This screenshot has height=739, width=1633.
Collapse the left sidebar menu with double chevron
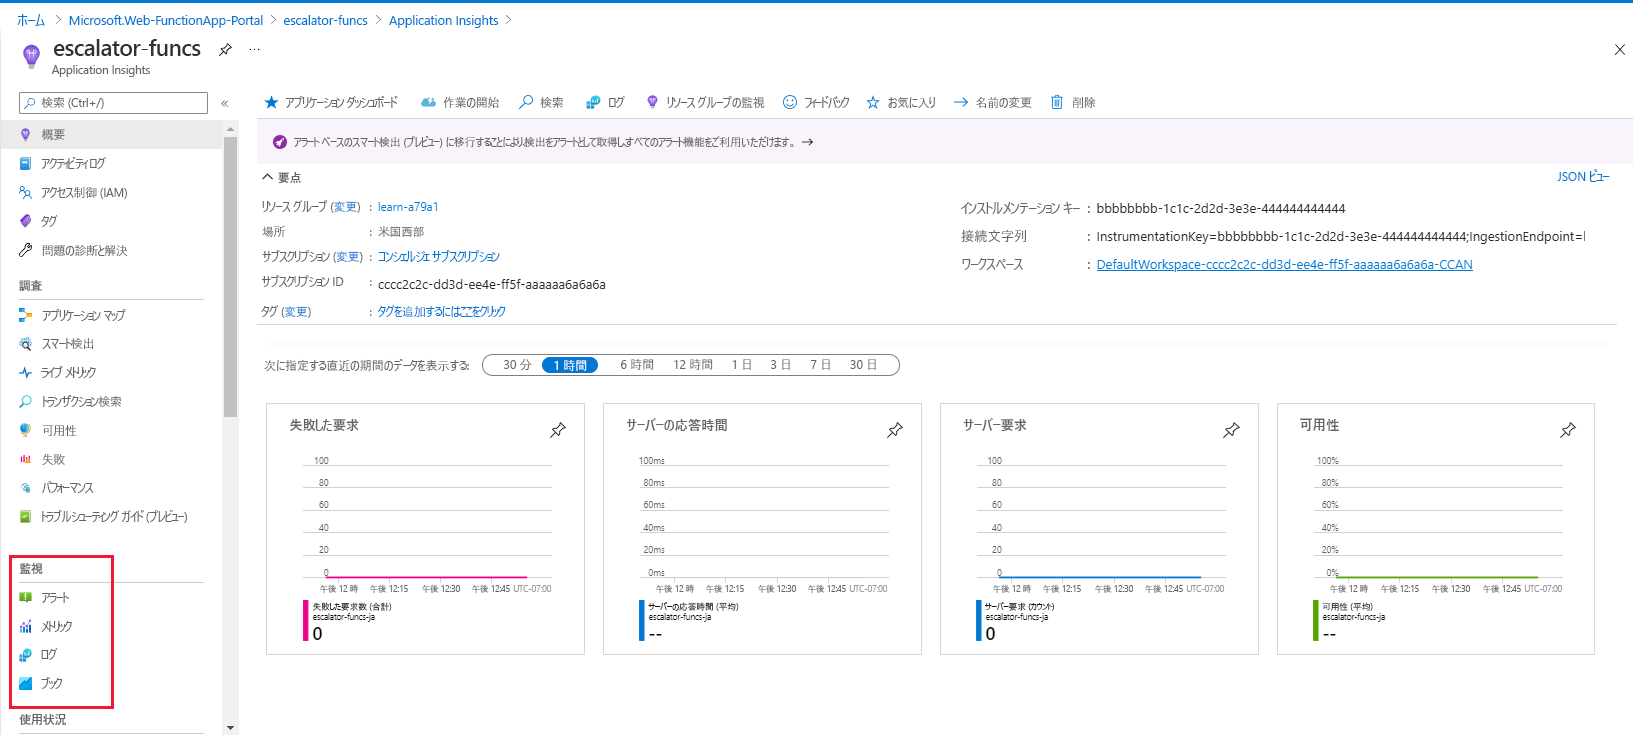pos(224,103)
